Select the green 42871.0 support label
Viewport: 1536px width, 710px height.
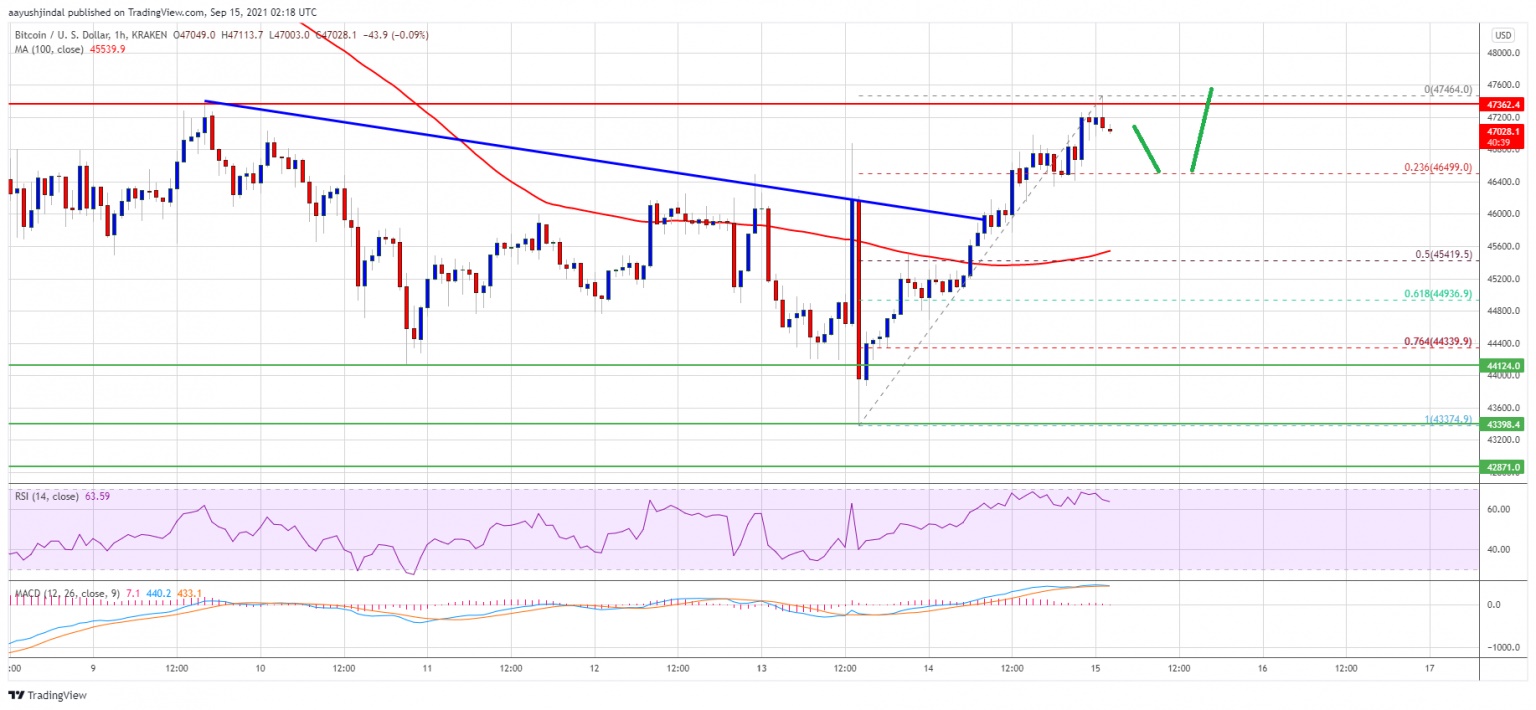point(1503,467)
